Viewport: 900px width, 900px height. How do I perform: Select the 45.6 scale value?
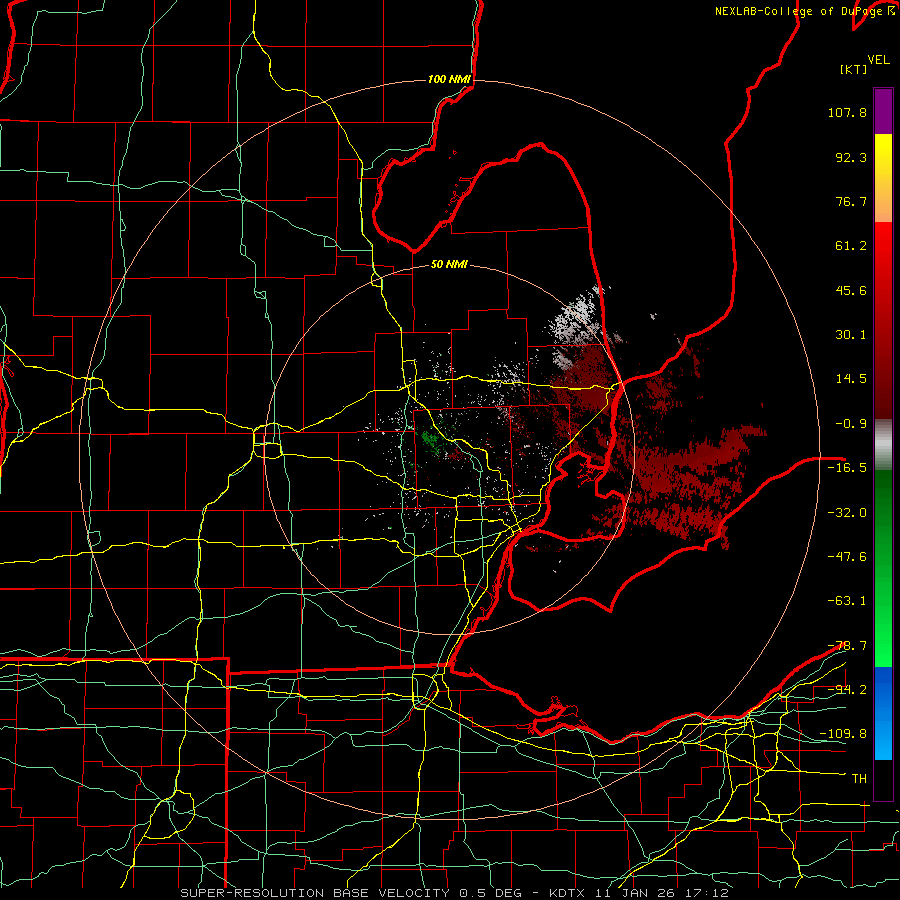(851, 290)
